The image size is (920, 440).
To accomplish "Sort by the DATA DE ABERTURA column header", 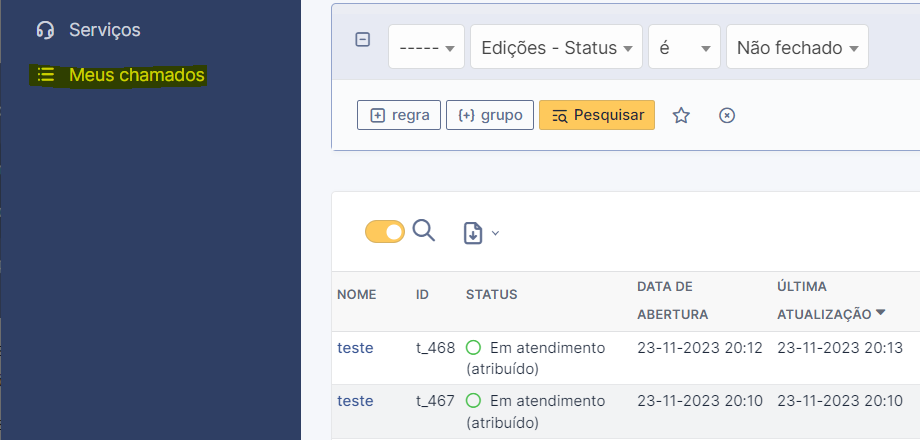I will click(672, 300).
